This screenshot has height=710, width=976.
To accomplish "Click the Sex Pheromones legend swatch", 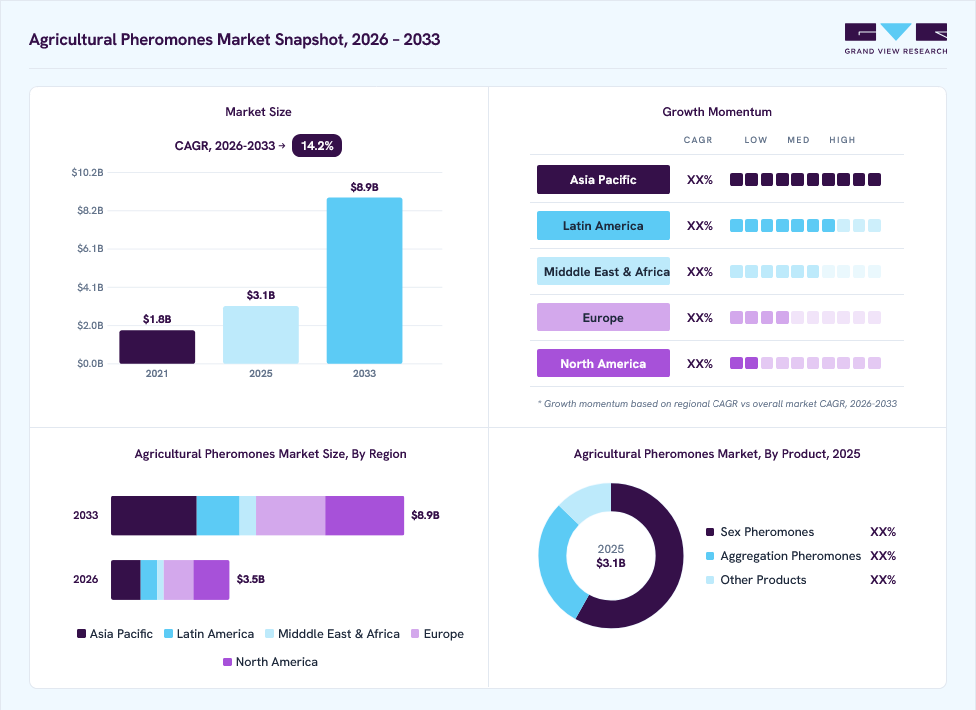I will [x=710, y=532].
